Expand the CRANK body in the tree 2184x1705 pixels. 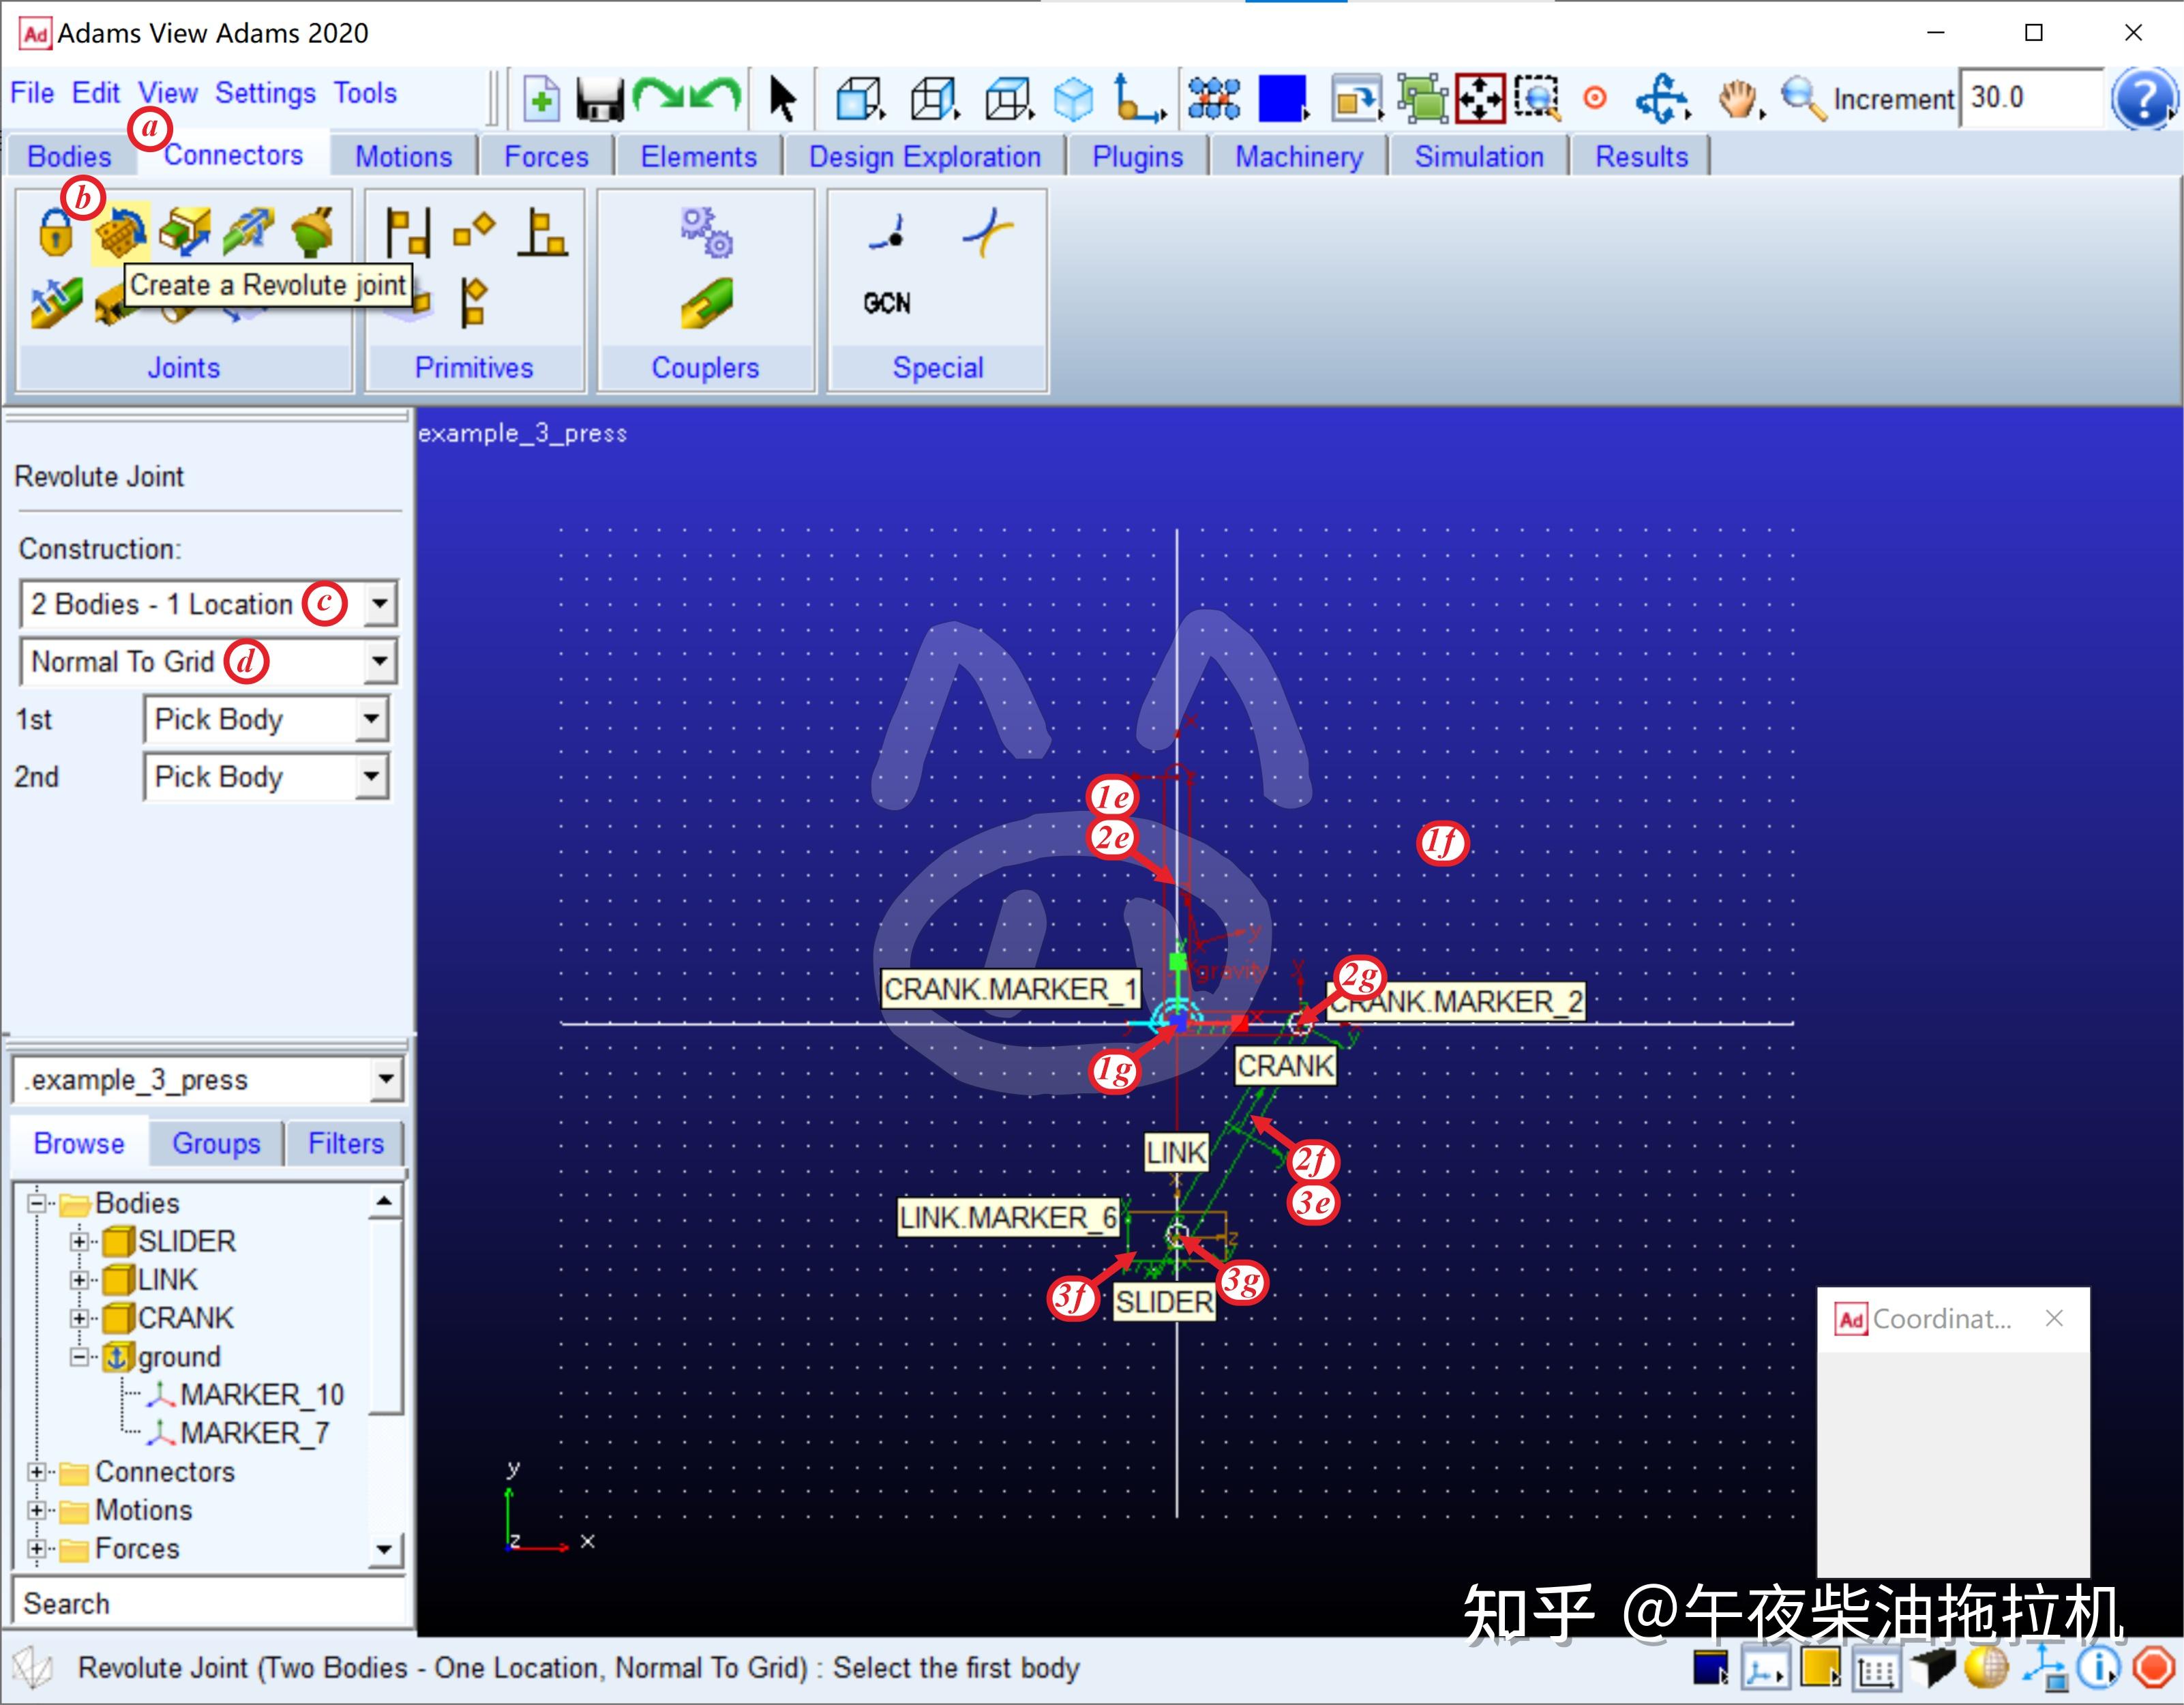[x=79, y=1318]
